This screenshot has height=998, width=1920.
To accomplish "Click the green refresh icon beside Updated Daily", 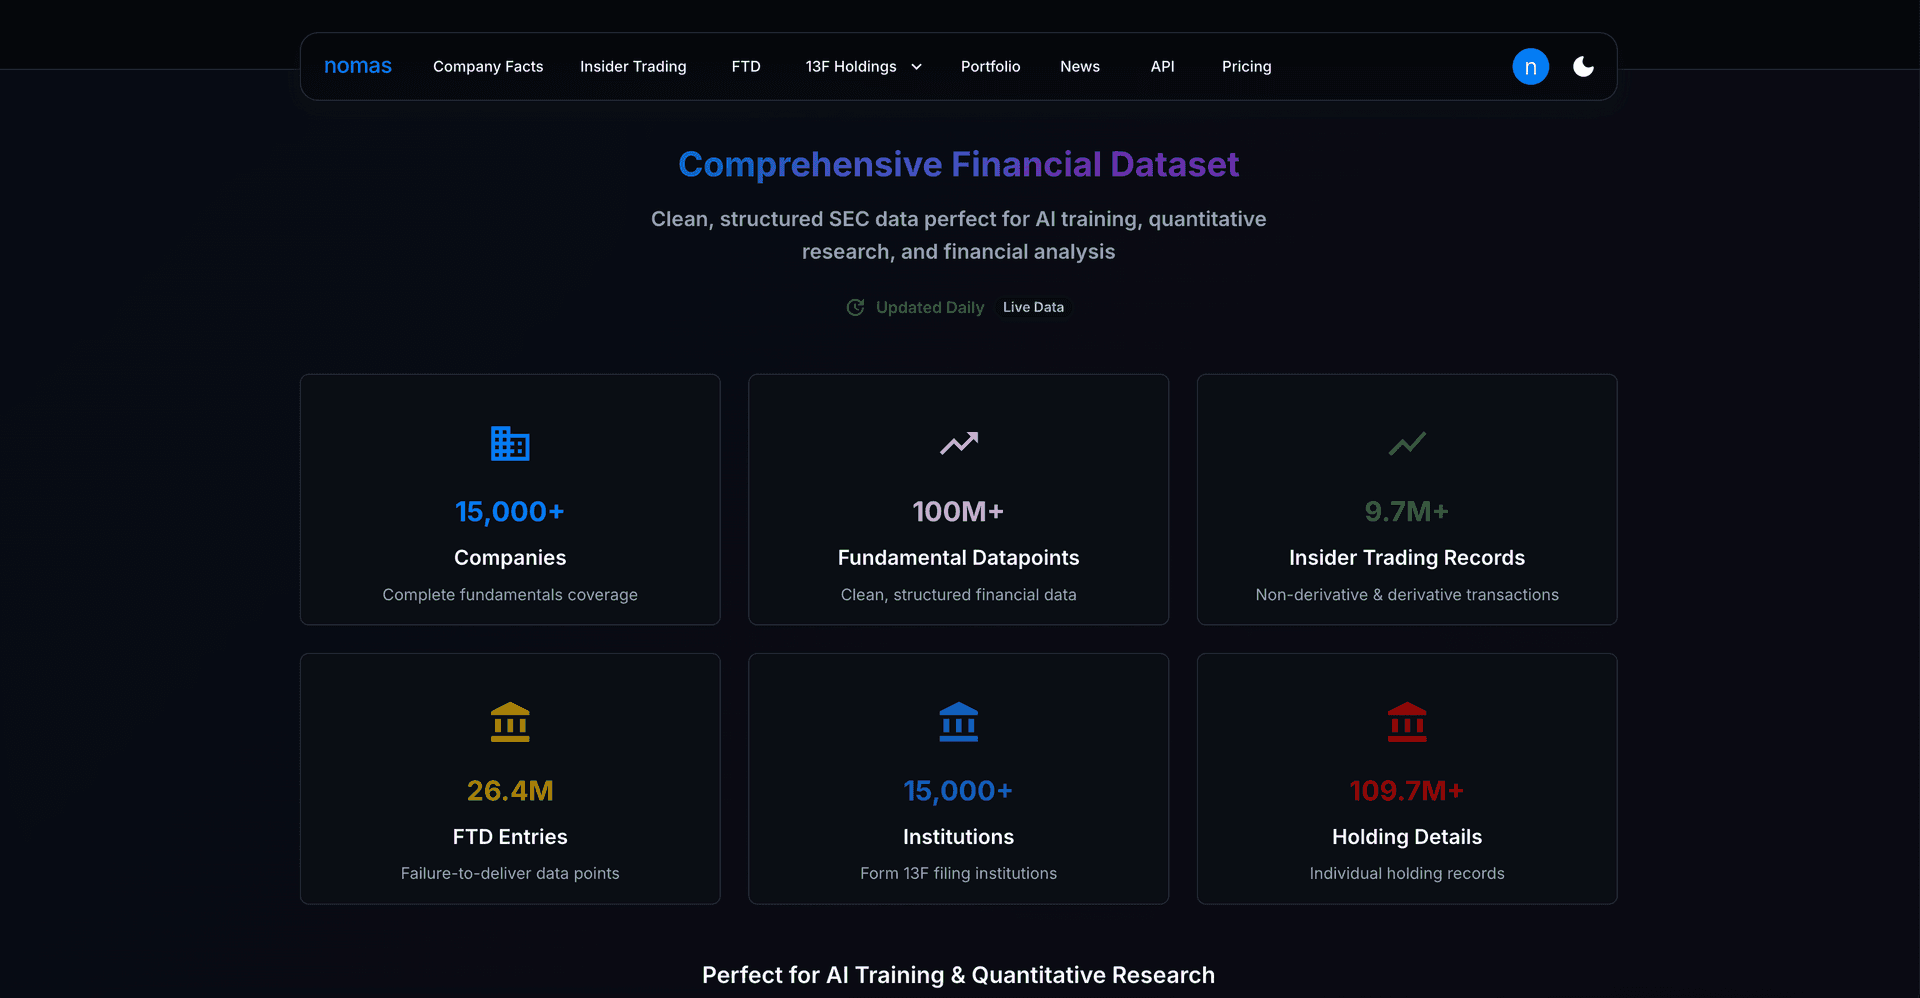I will pos(855,307).
